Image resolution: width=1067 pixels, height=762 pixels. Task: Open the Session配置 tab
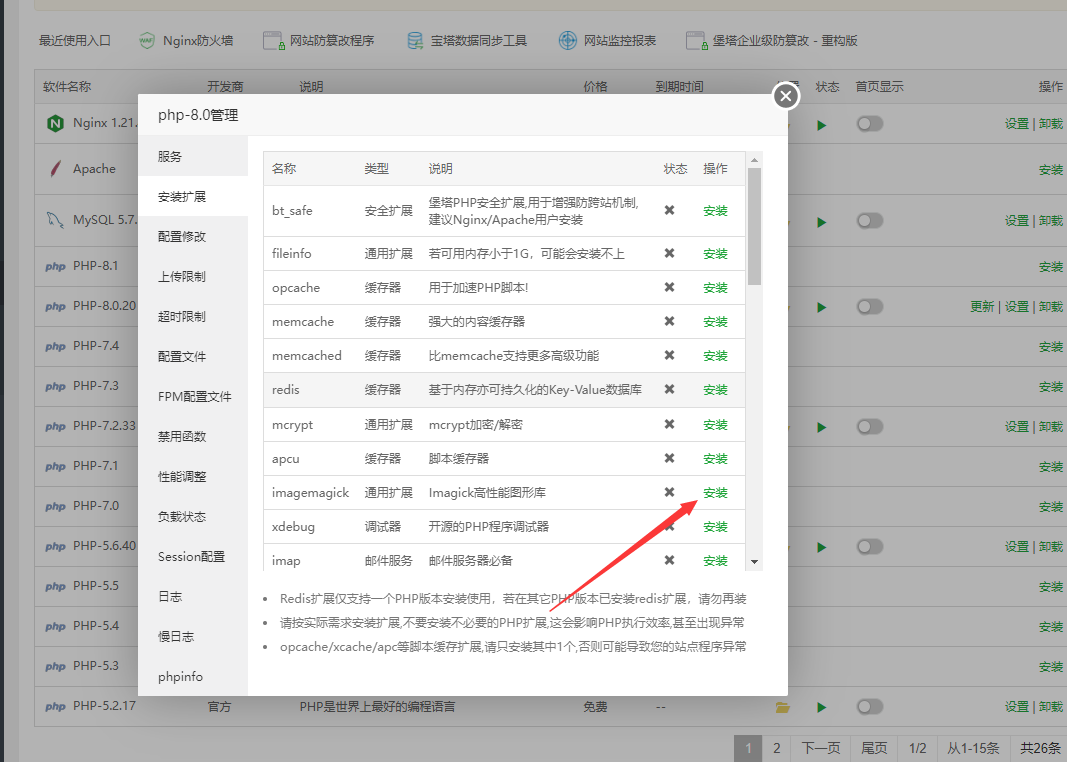191,557
